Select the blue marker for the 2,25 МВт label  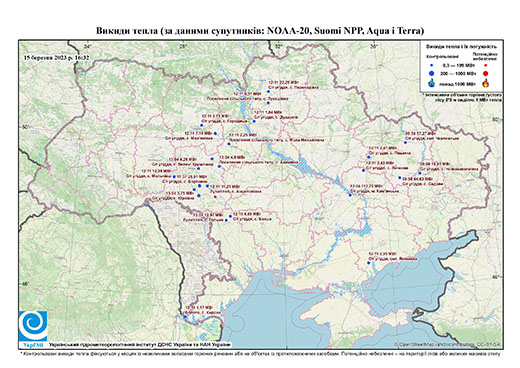[x=229, y=144]
